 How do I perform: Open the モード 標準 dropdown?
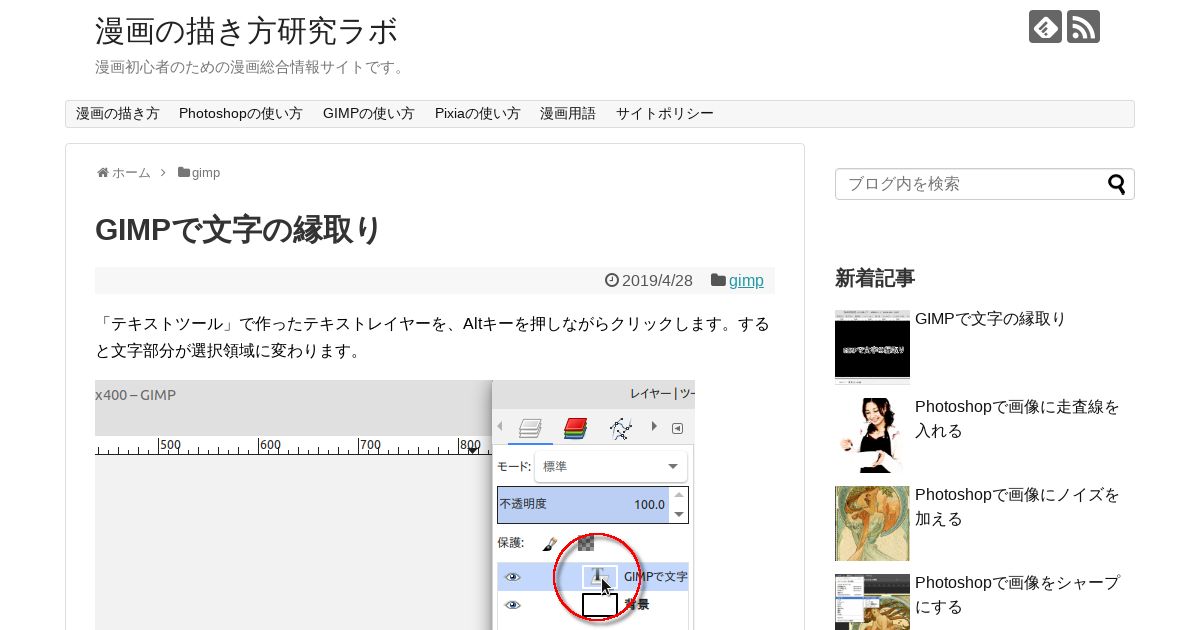611,467
